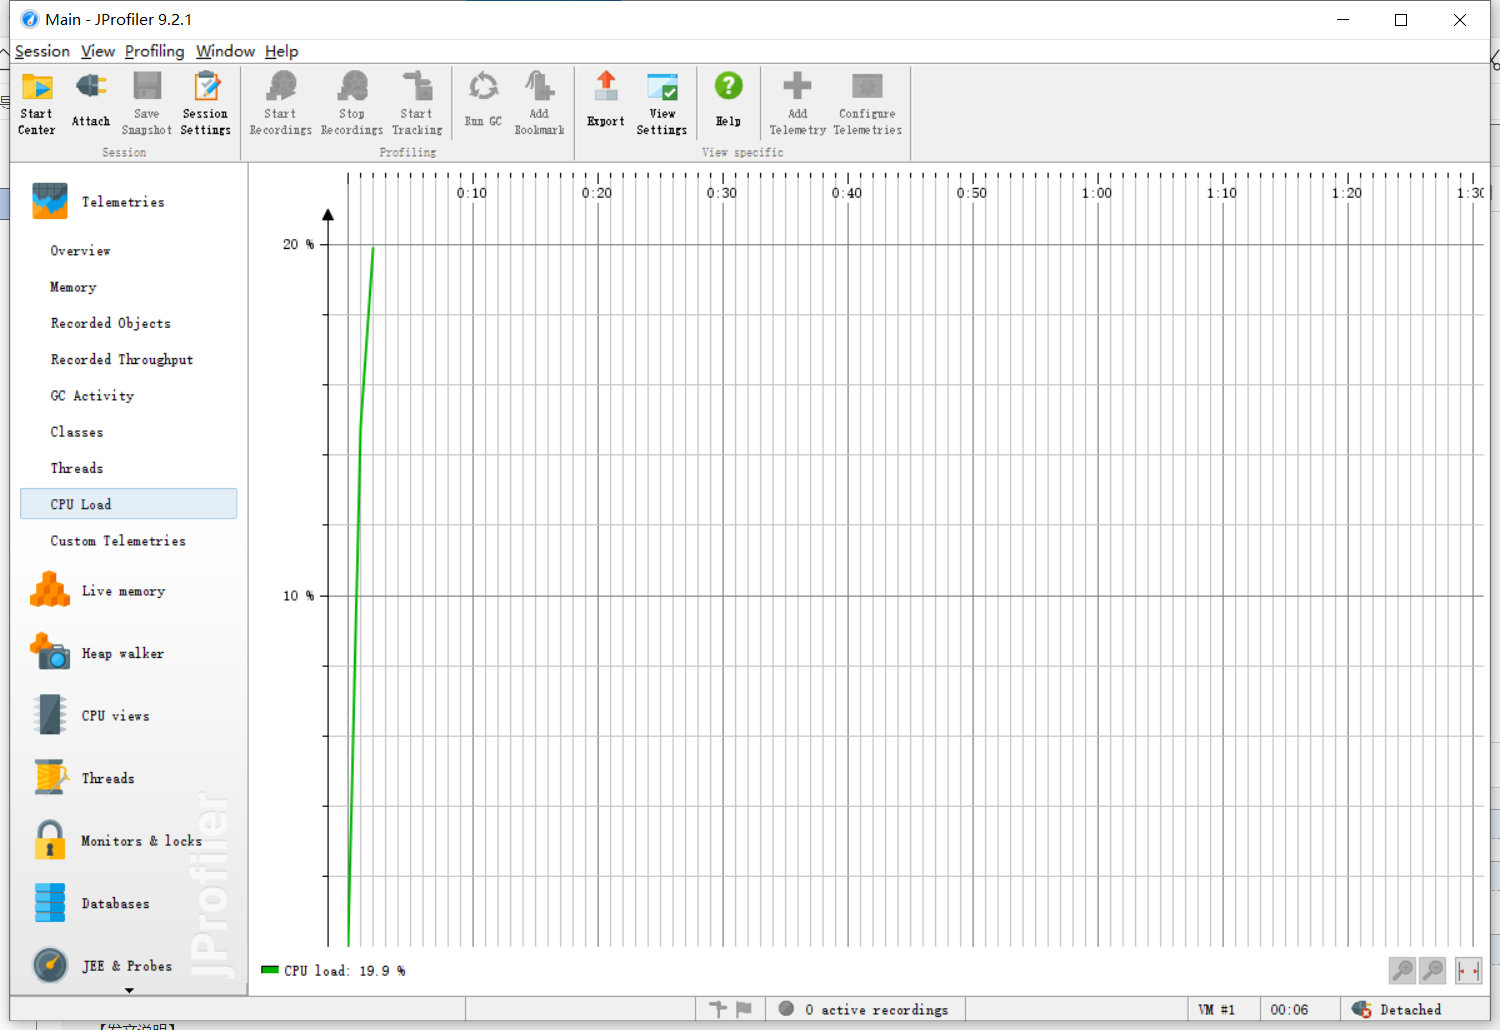
Task: Click Save Snapshot in the toolbar
Action: pos(147,103)
